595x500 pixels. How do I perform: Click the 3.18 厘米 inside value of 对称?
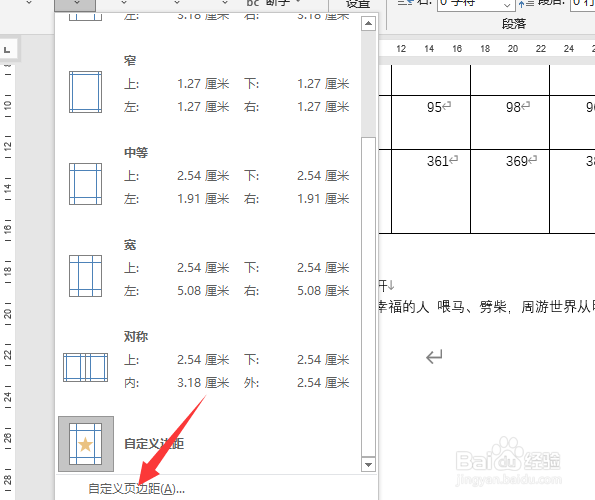click(203, 383)
